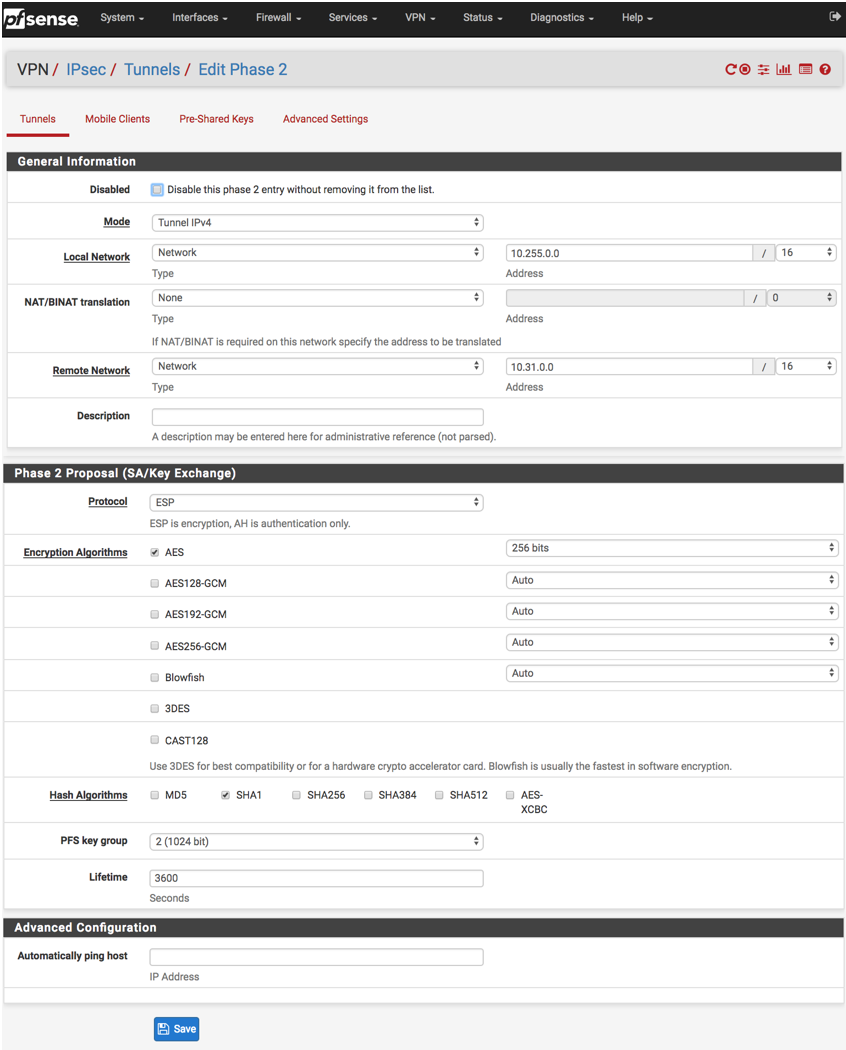Check the SHA256 hash algorithm

point(296,794)
